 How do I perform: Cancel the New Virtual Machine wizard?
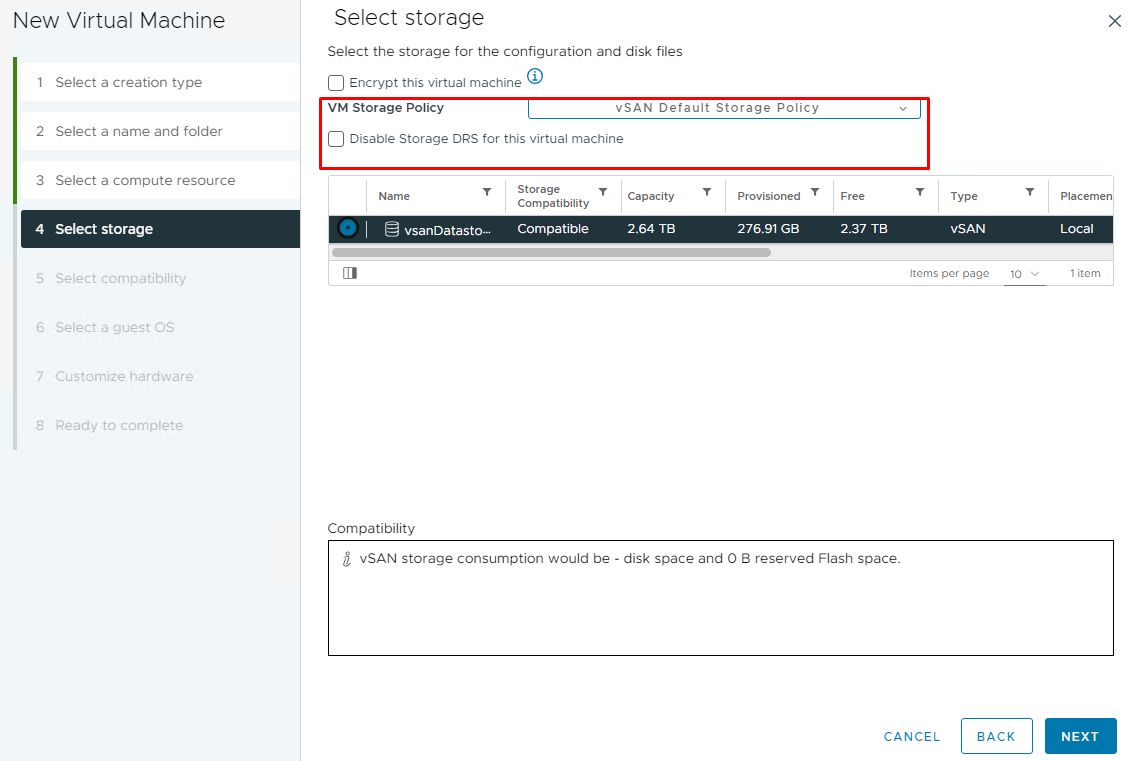coord(911,736)
